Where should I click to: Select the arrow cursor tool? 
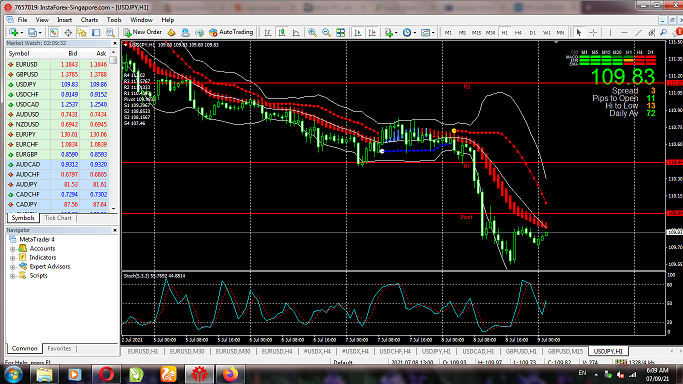click(x=579, y=33)
